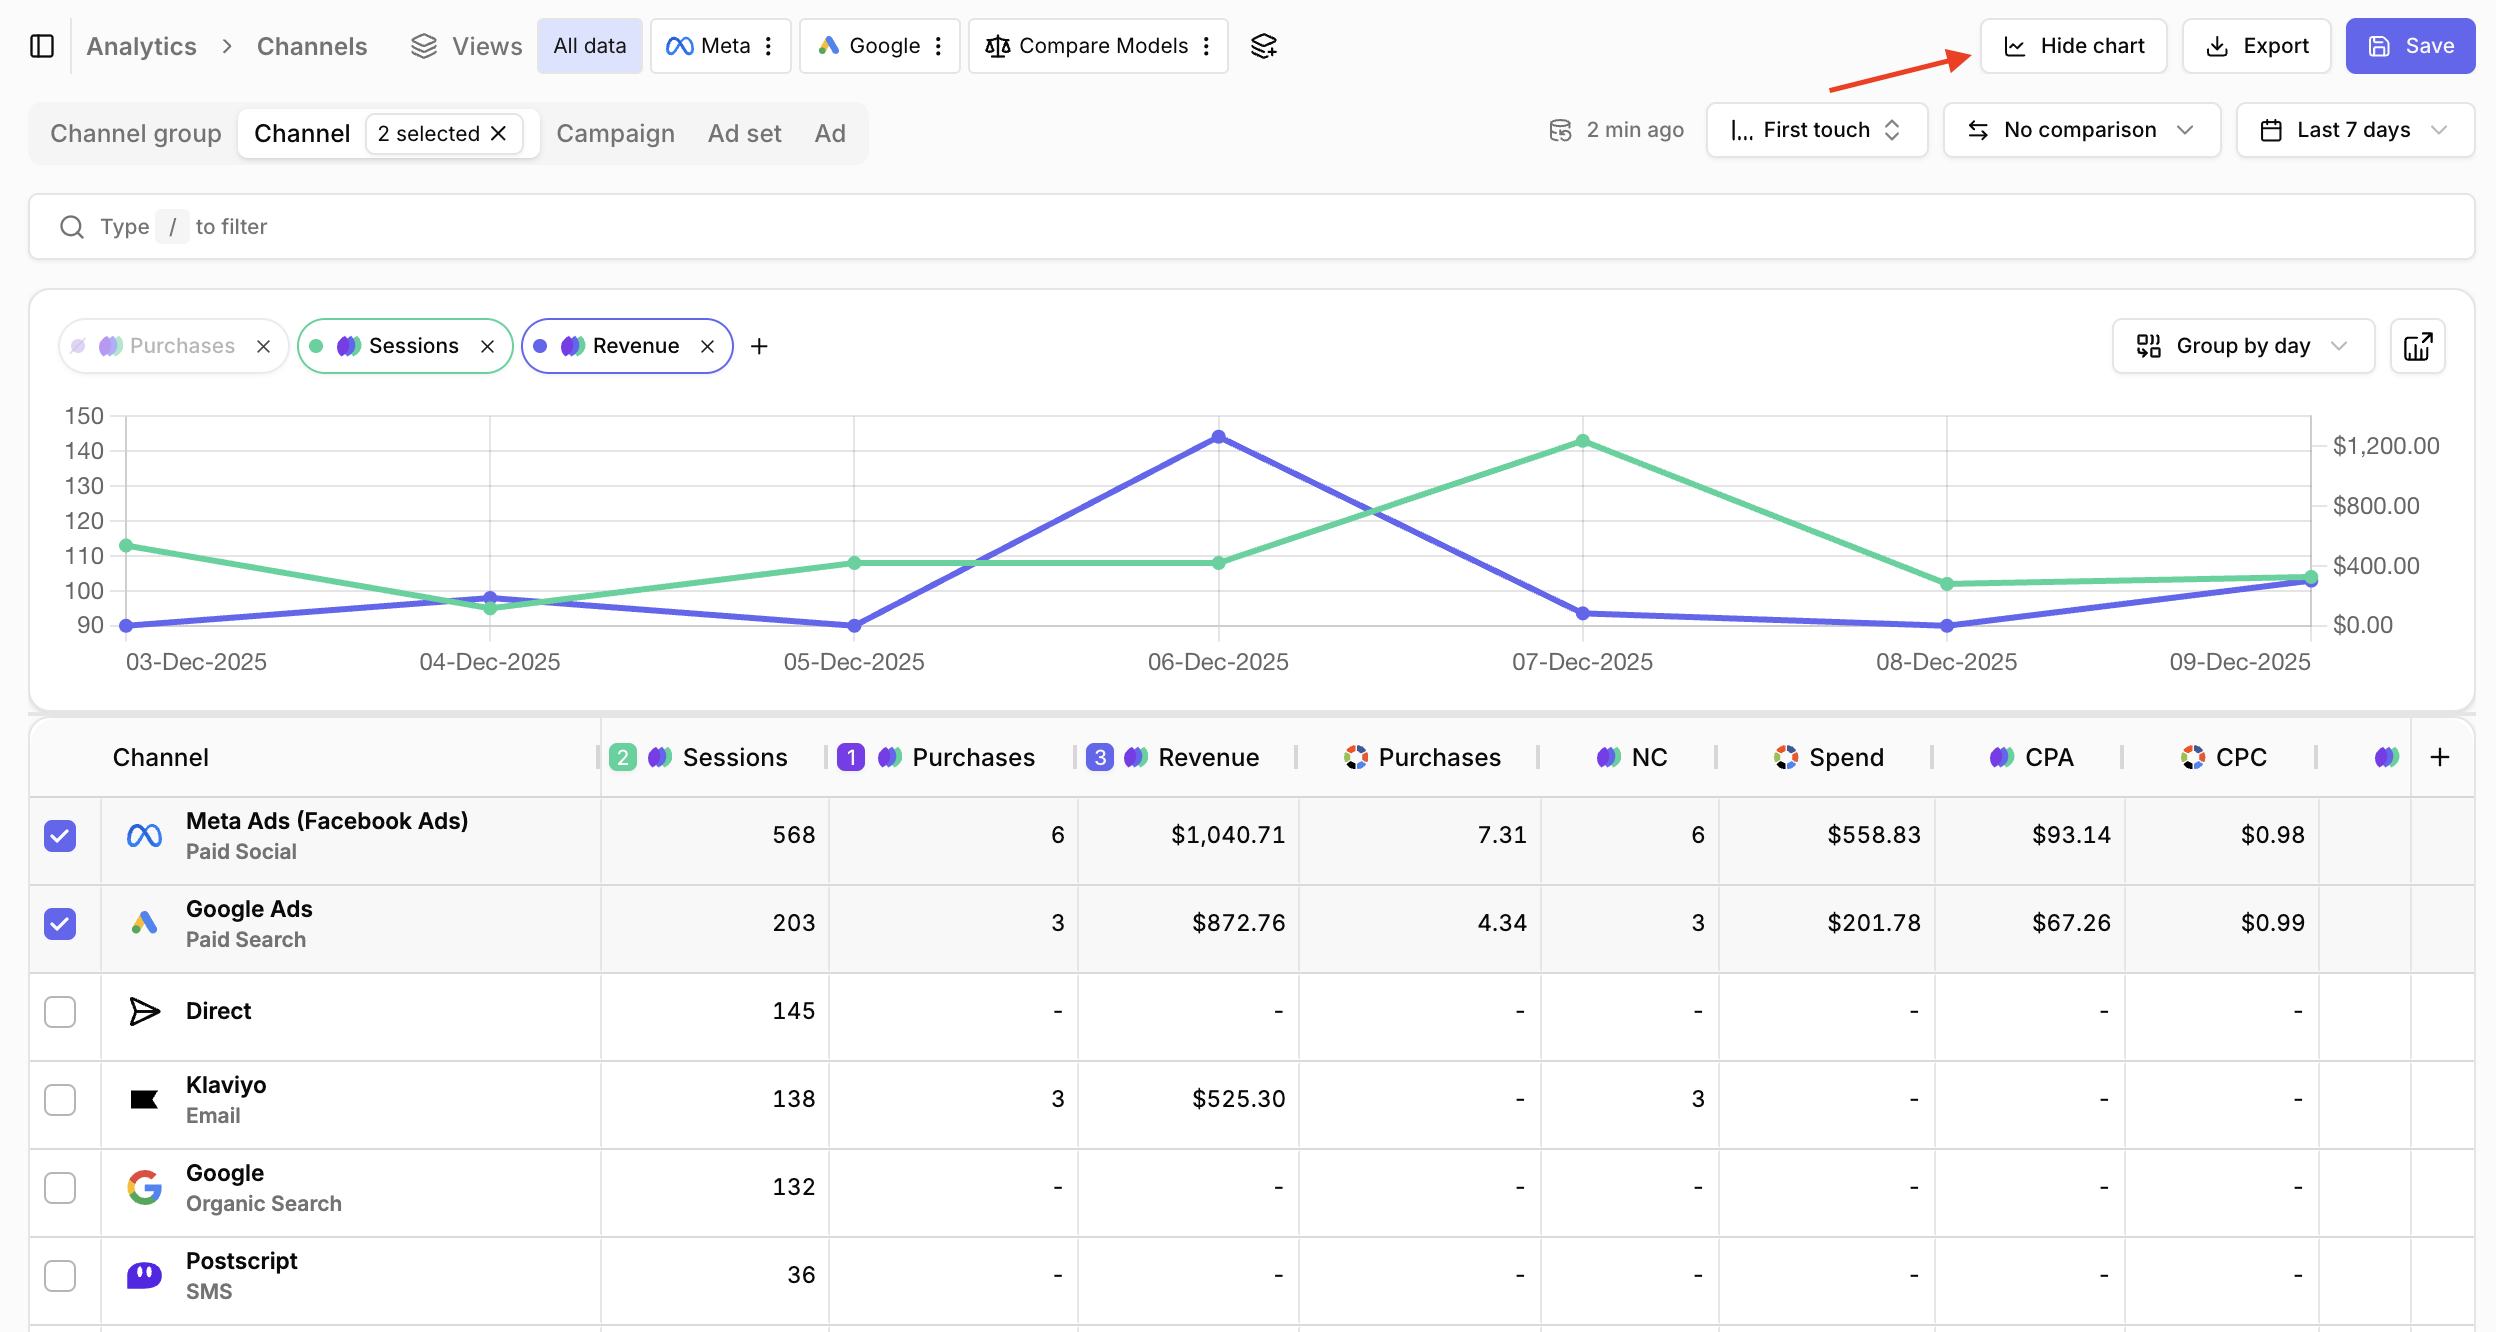
Task: Open Meta view options kebab menu
Action: point(768,46)
